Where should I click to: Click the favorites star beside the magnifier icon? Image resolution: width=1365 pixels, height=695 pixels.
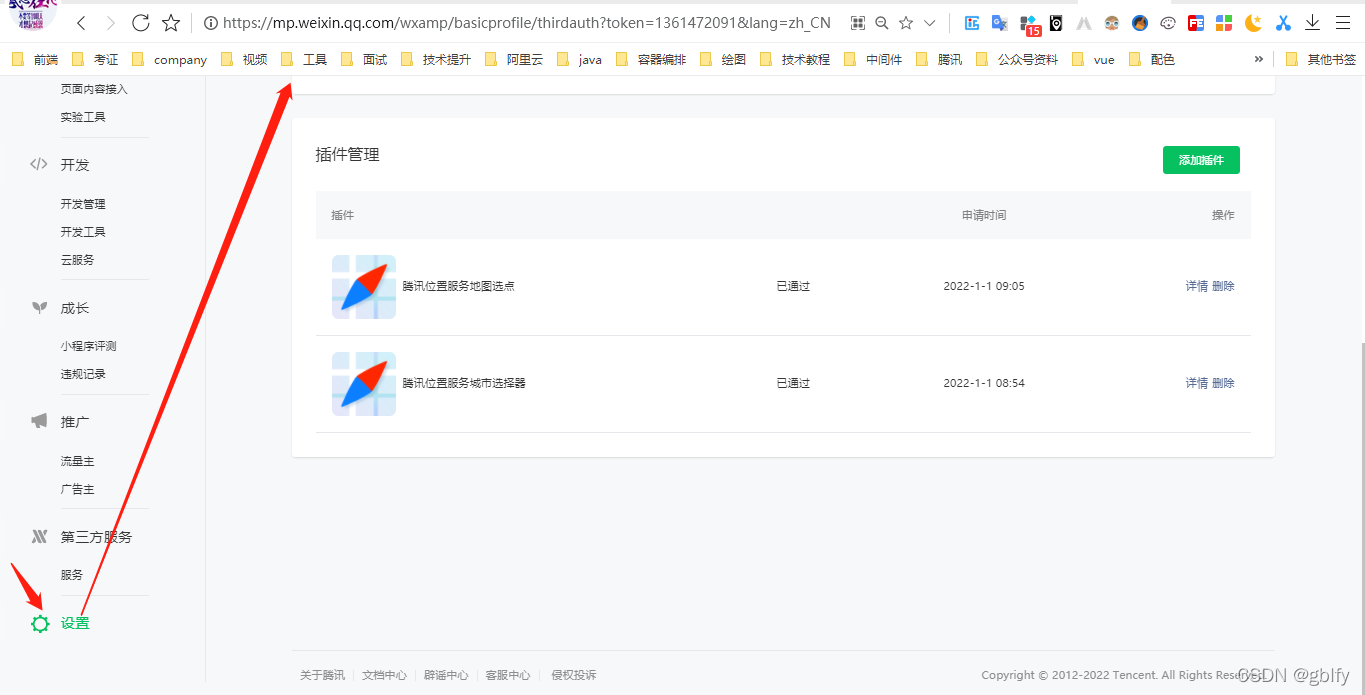906,22
